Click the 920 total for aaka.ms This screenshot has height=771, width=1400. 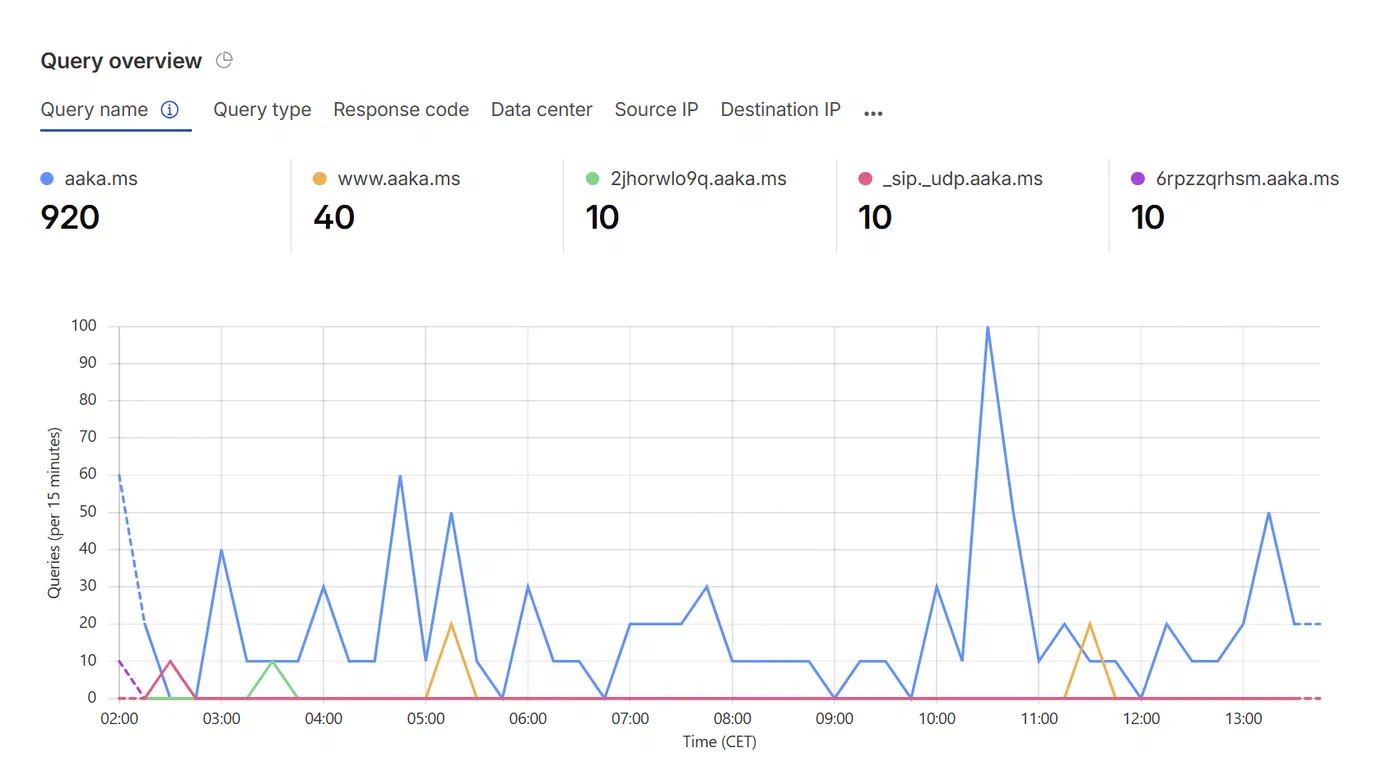[x=70, y=217]
